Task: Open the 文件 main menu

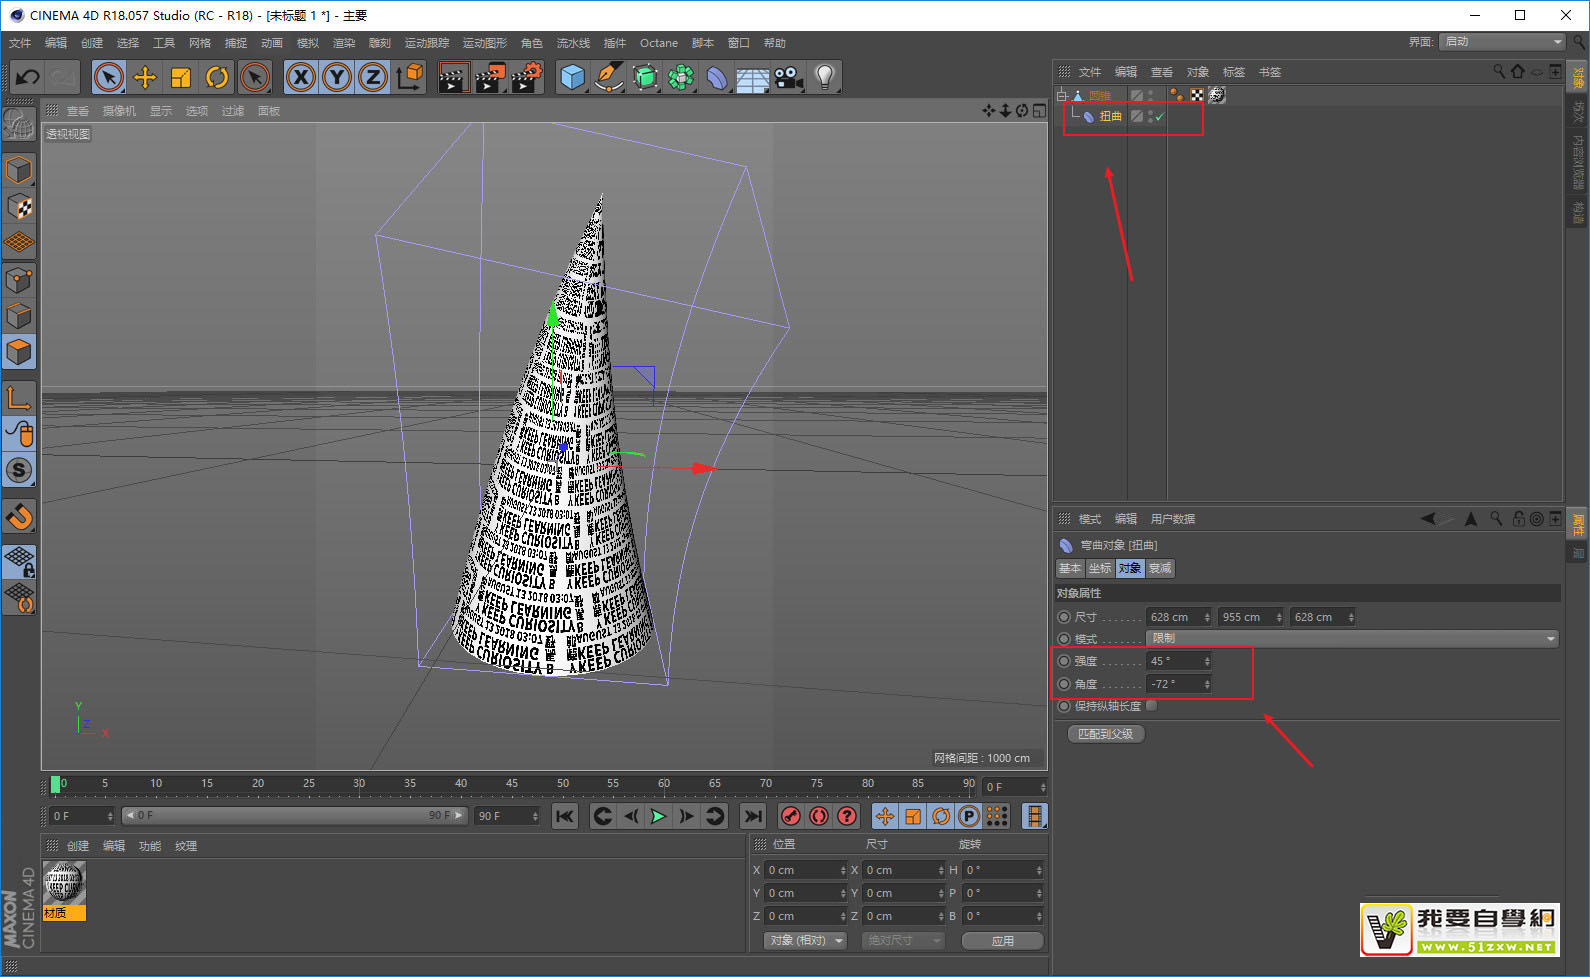Action: pos(20,43)
